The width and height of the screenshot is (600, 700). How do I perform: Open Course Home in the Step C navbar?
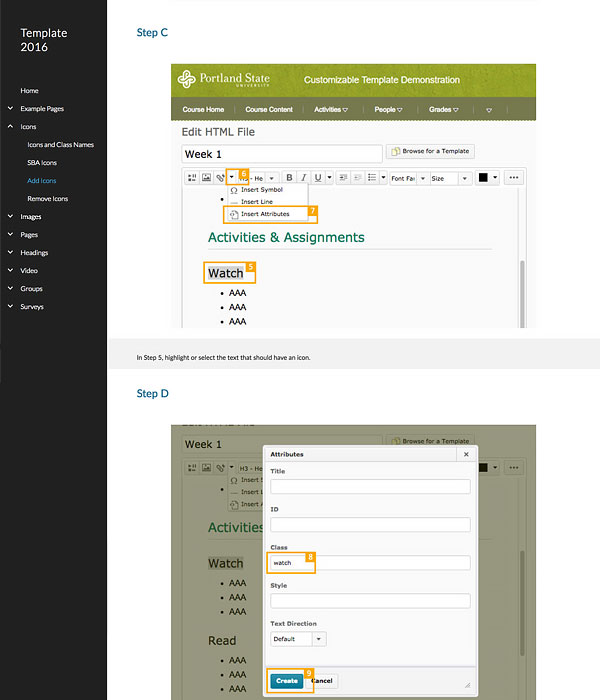(x=203, y=109)
